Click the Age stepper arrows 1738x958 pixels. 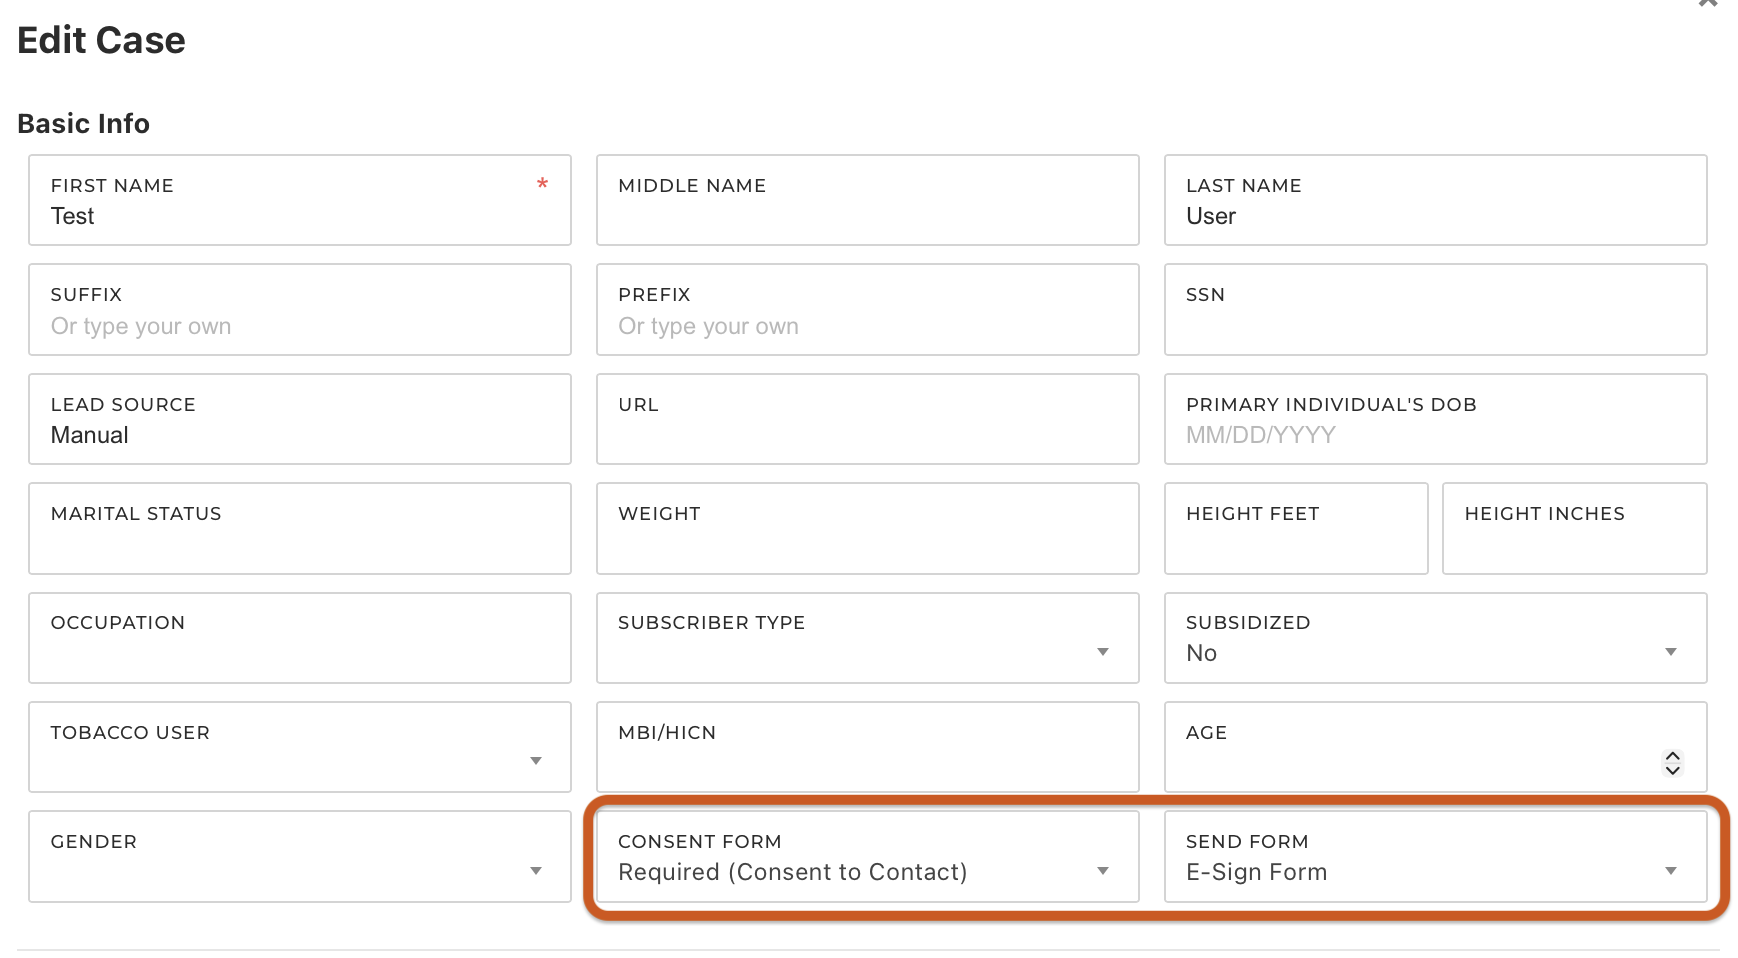1672,763
